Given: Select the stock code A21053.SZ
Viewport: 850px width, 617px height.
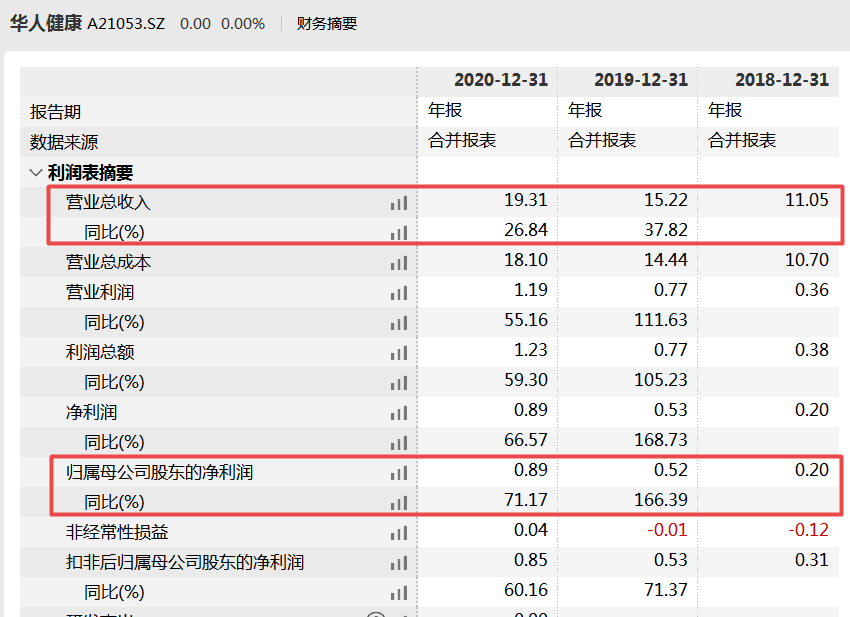Looking at the screenshot, I should (126, 23).
